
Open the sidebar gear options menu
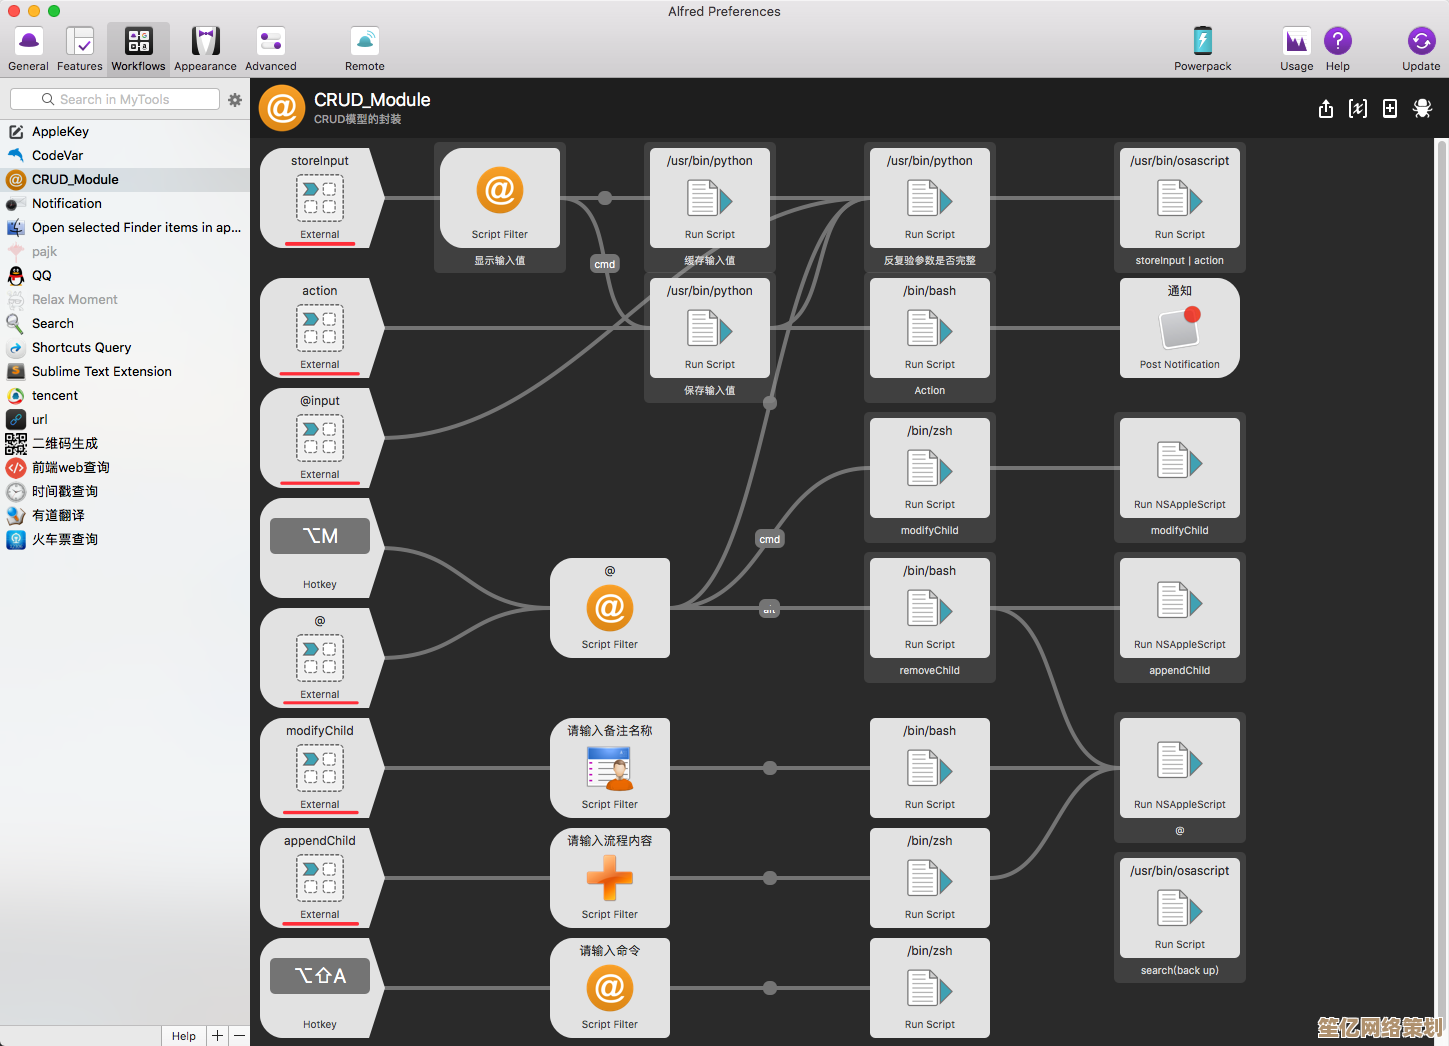click(x=235, y=100)
